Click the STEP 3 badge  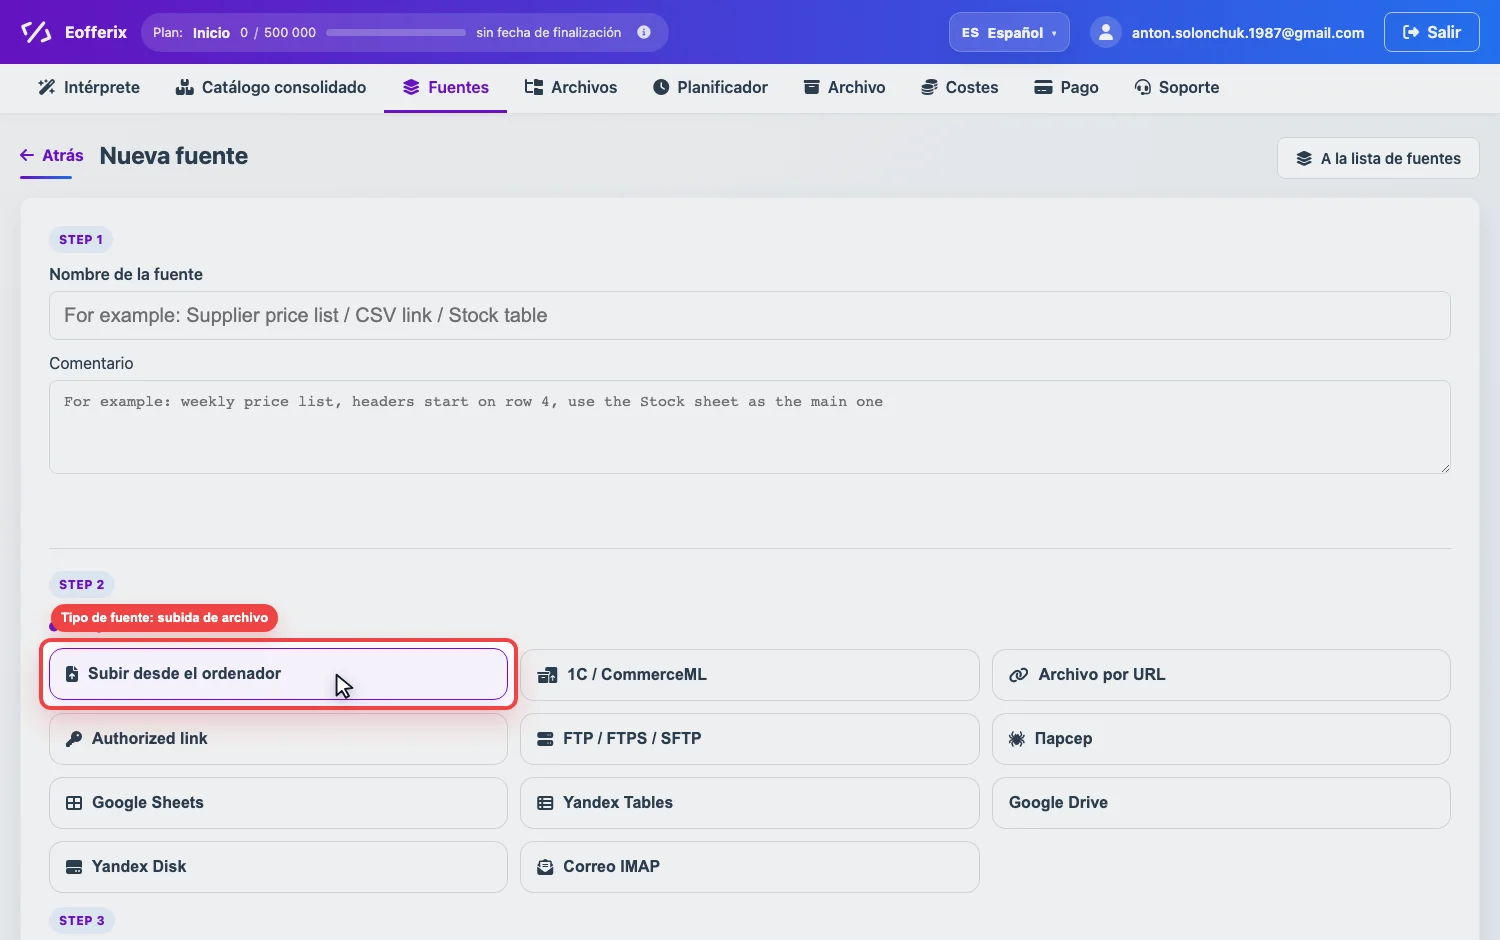coord(82,921)
